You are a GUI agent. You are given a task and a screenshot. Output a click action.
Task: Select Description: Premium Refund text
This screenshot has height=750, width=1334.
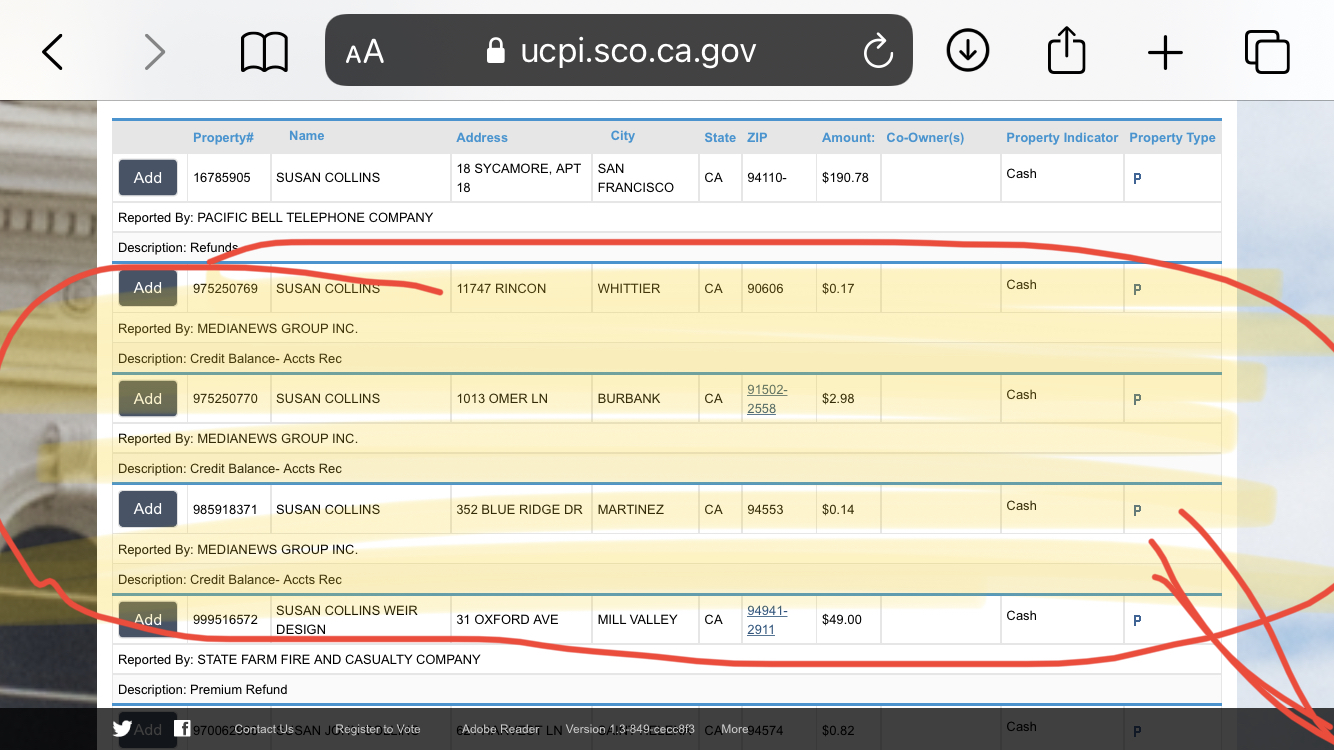point(202,689)
